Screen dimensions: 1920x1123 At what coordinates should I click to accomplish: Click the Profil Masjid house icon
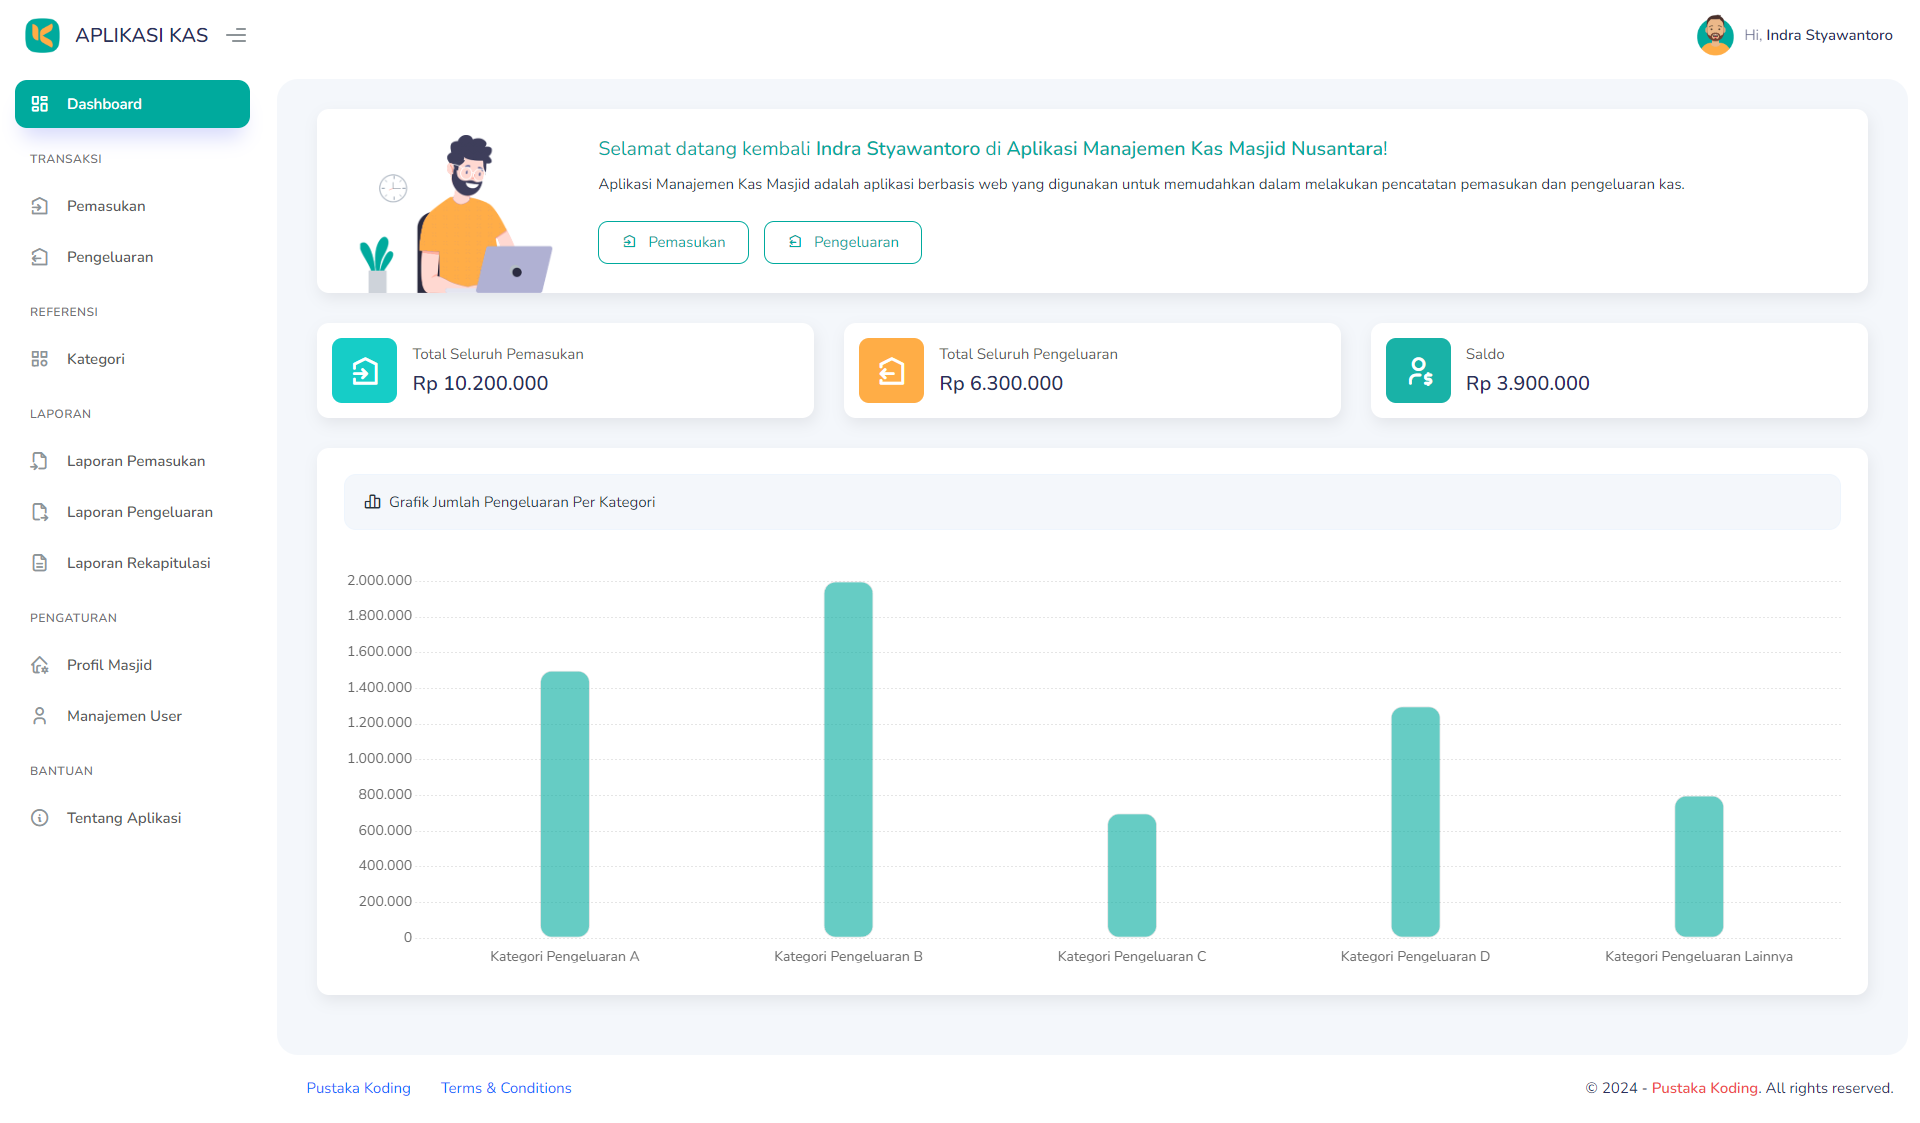click(39, 664)
